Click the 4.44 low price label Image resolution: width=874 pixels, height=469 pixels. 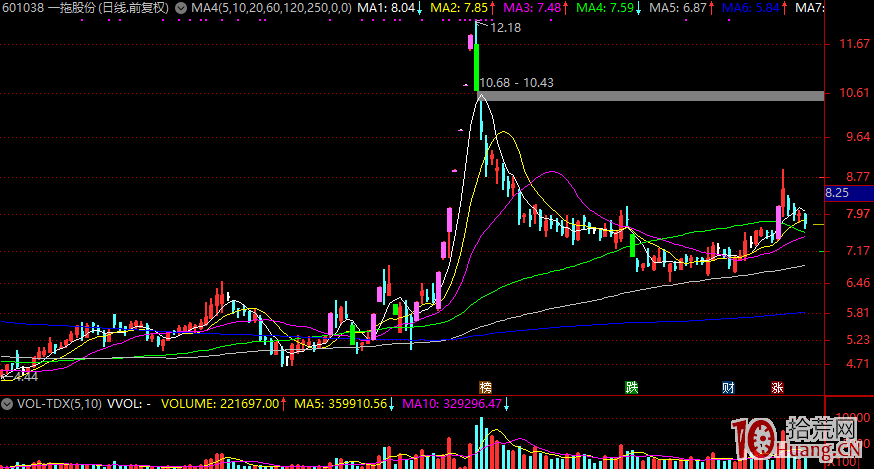pyautogui.click(x=26, y=377)
